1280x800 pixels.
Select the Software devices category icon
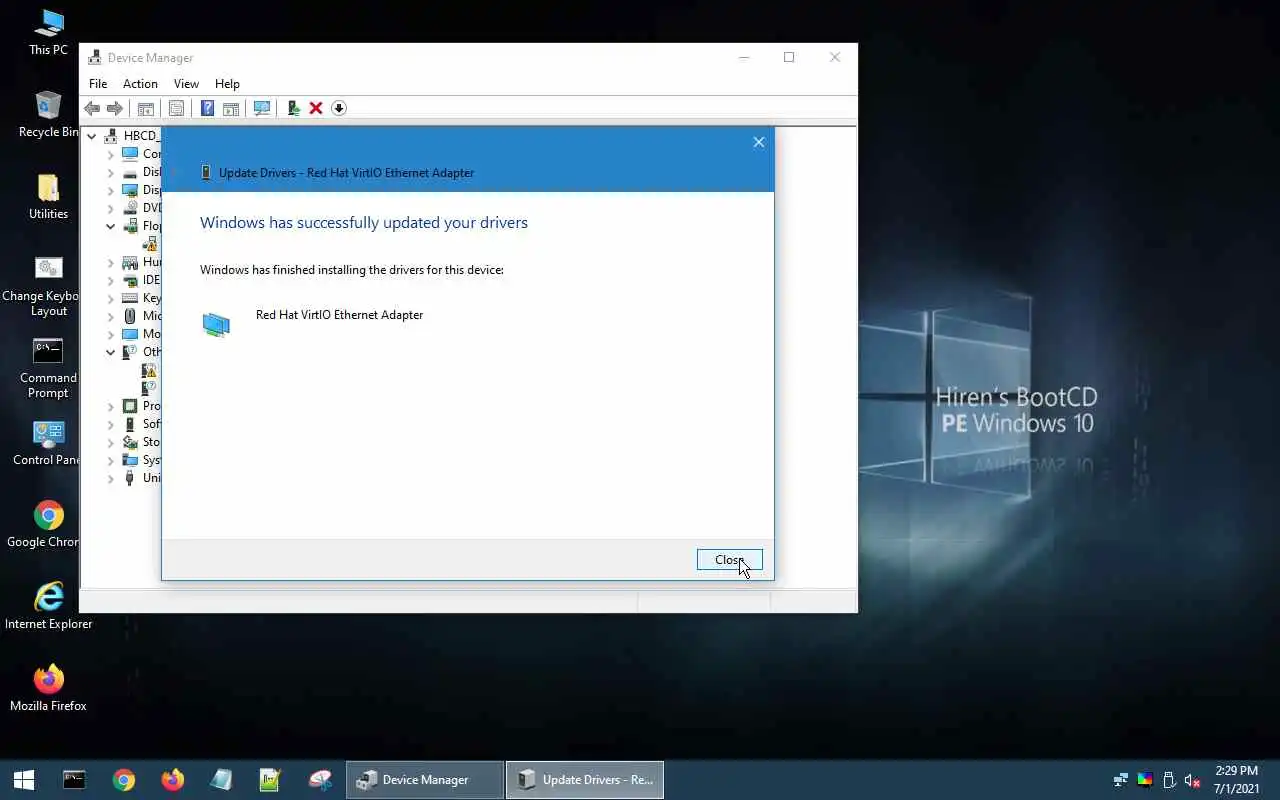[x=130, y=424]
